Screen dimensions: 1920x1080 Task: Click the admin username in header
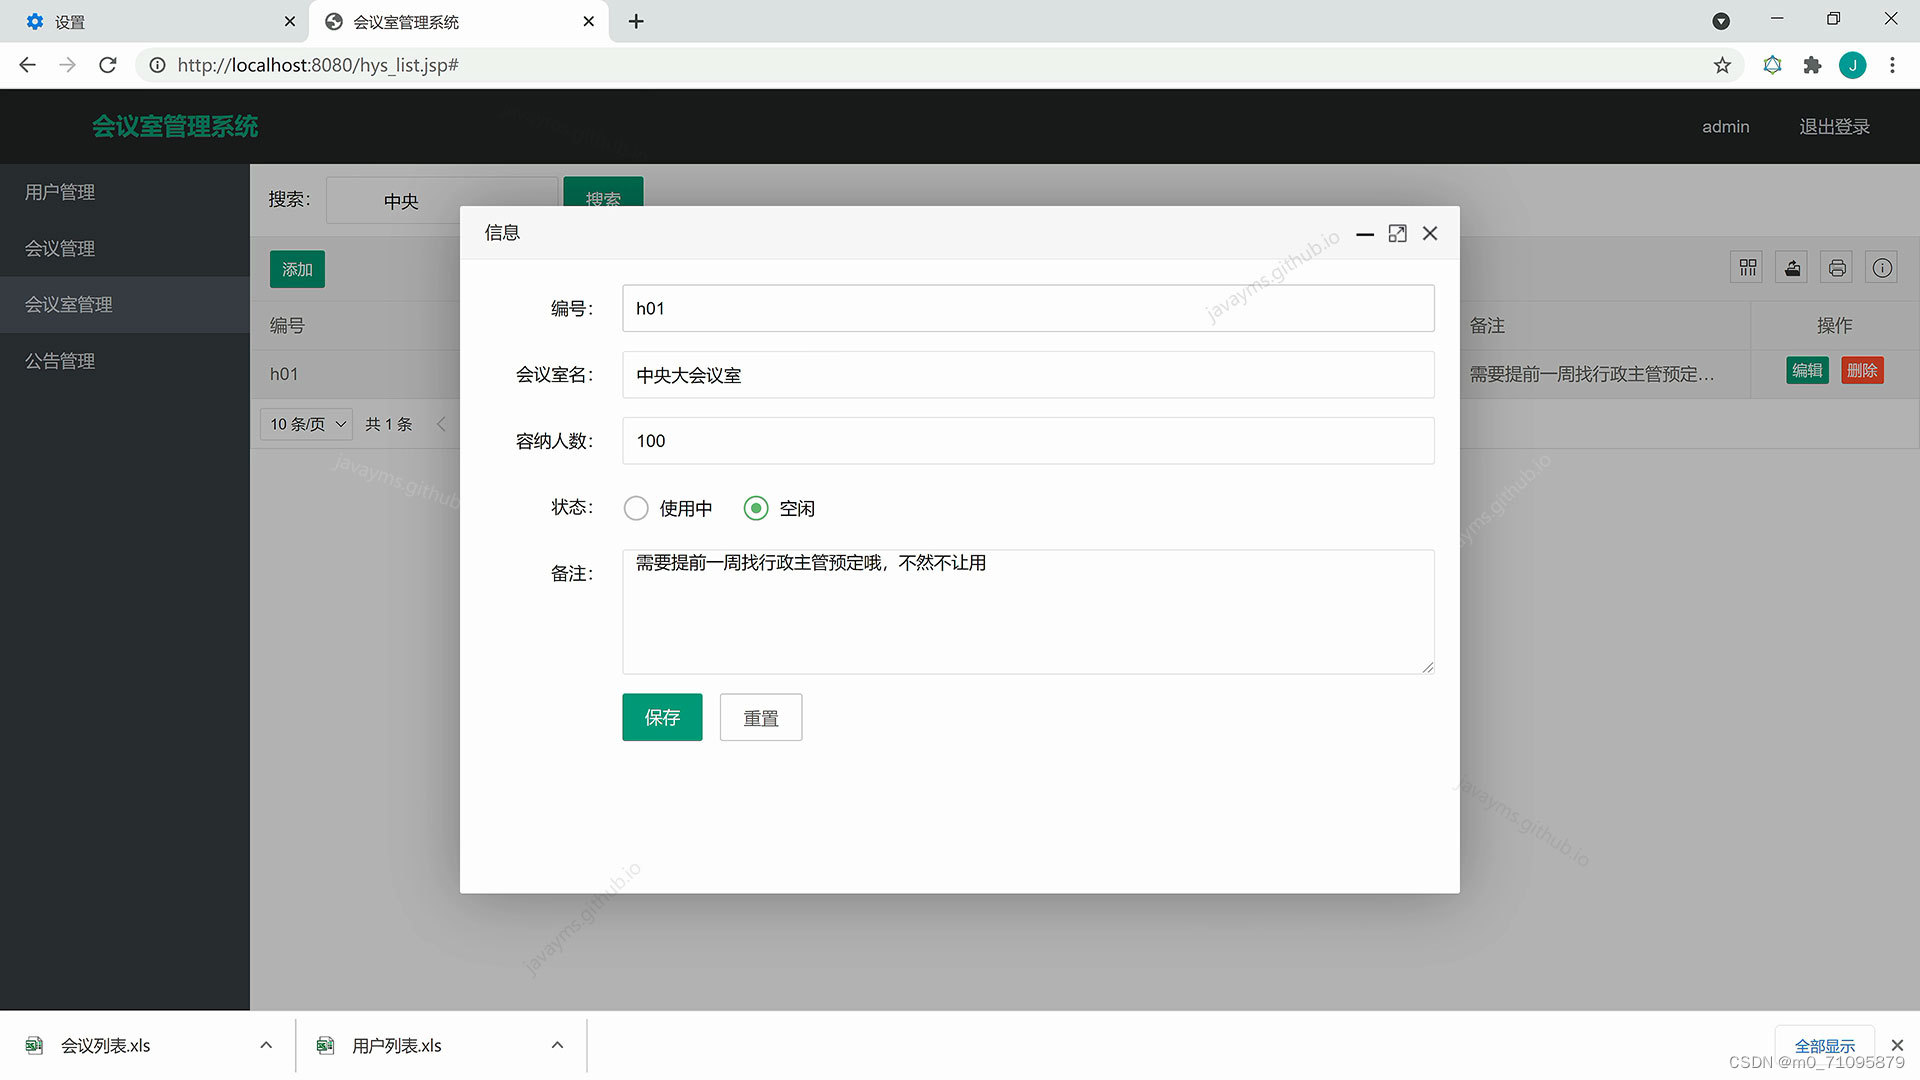1725,127
